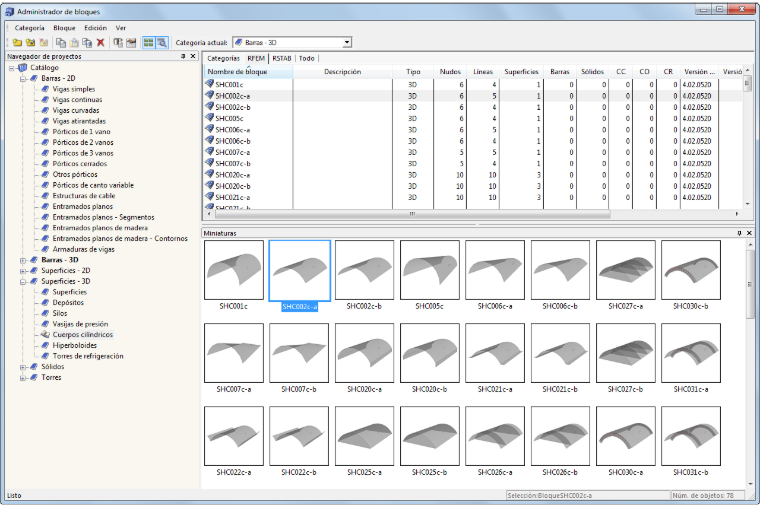Collapse the Superficies - 3D tree node
Viewport: 760px width, 507px height.
[x=23, y=282]
